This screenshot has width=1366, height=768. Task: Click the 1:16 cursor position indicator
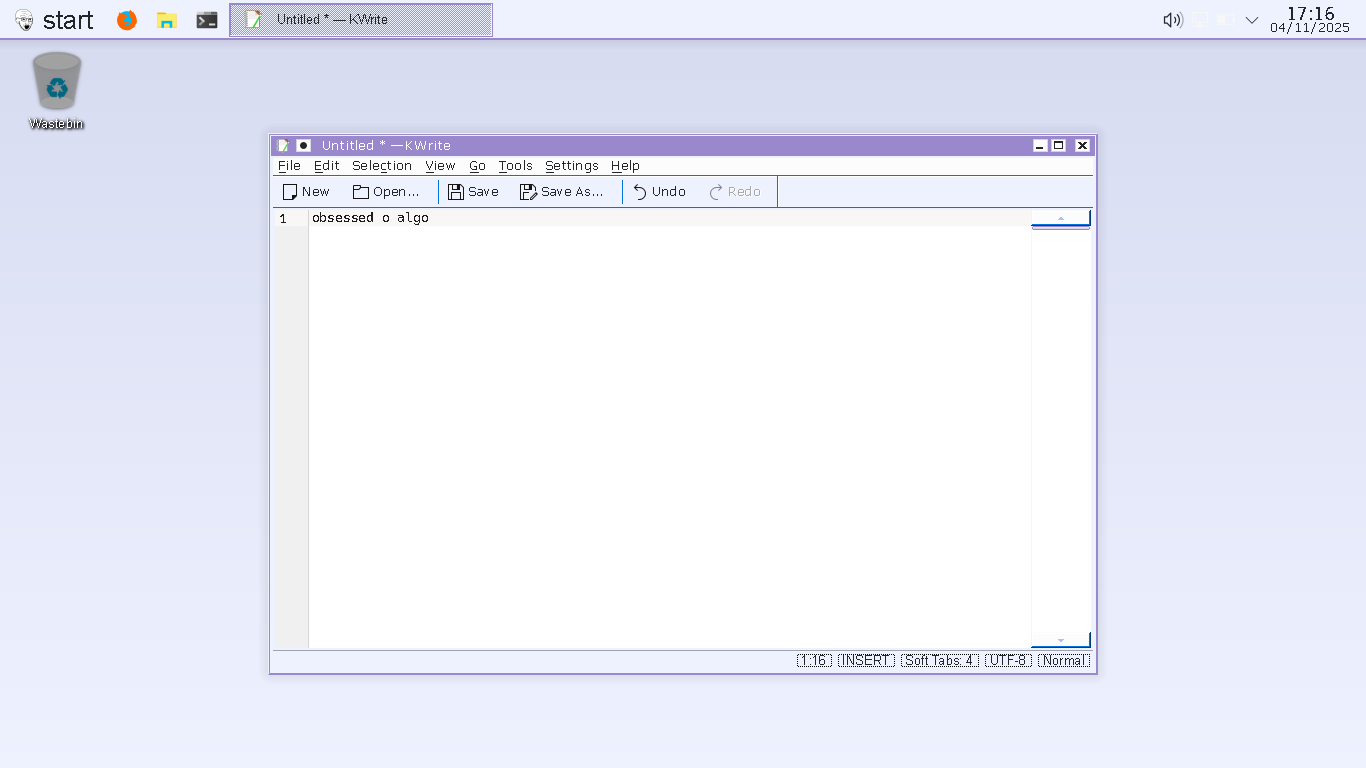click(814, 661)
